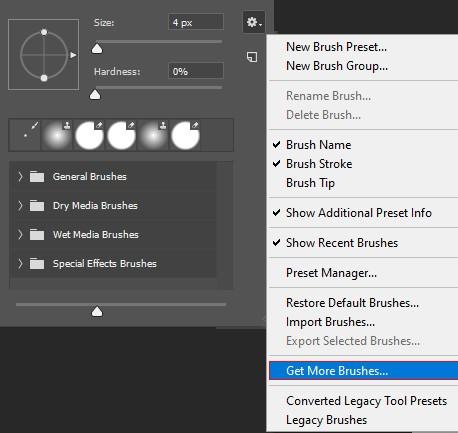Select the sixth hard round recent brush
The image size is (458, 433).
tap(185, 135)
